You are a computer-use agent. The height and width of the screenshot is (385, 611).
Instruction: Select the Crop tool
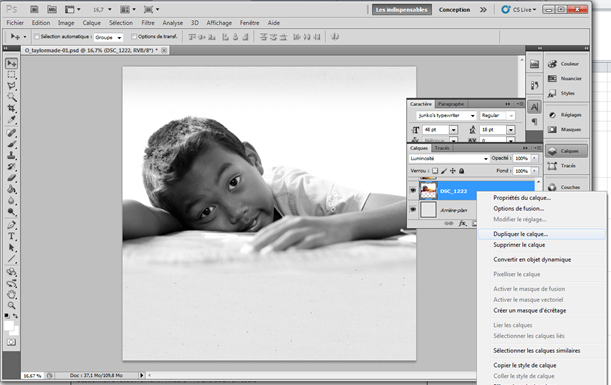pyautogui.click(x=11, y=108)
